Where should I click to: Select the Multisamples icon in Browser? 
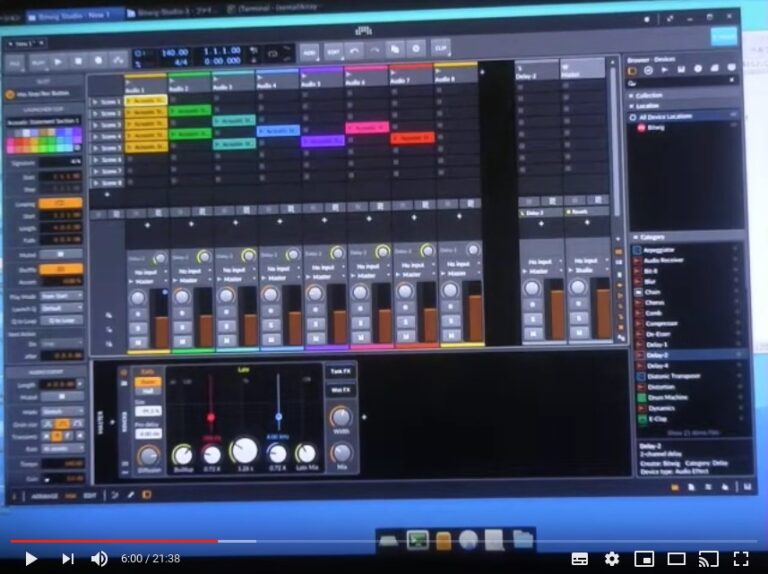click(681, 70)
